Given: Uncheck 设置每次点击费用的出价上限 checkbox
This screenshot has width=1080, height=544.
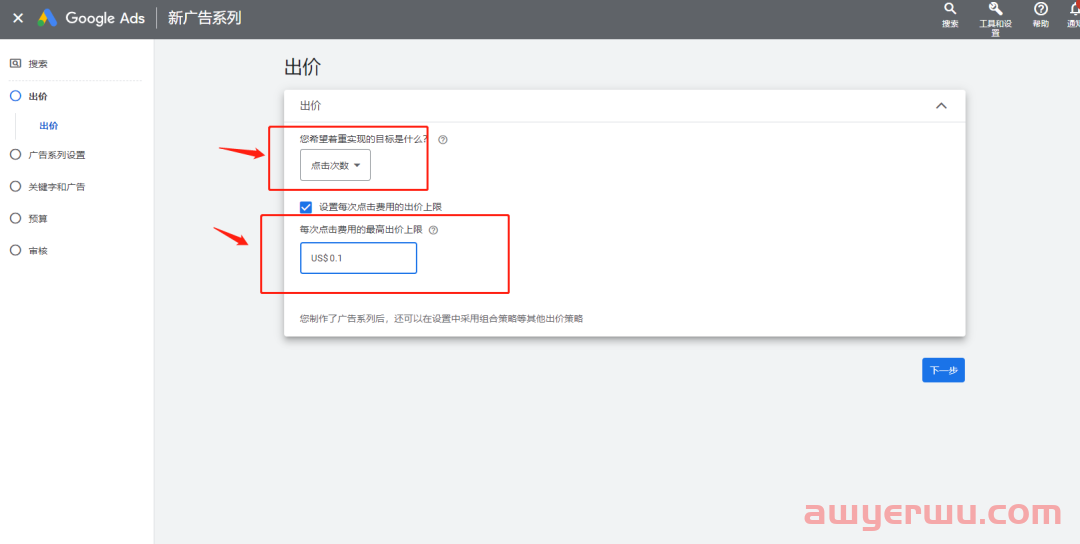Looking at the screenshot, I should [306, 207].
